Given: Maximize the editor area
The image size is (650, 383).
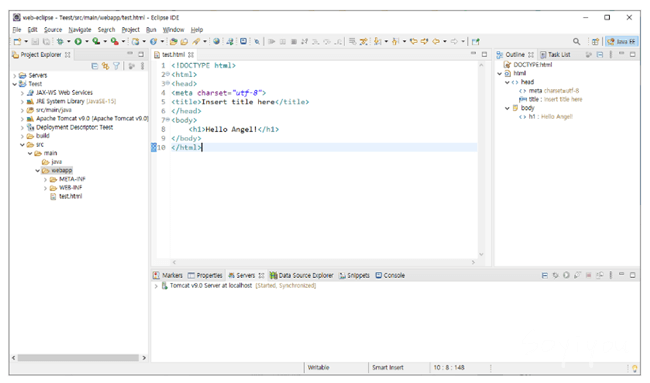Looking at the screenshot, I should click(484, 54).
